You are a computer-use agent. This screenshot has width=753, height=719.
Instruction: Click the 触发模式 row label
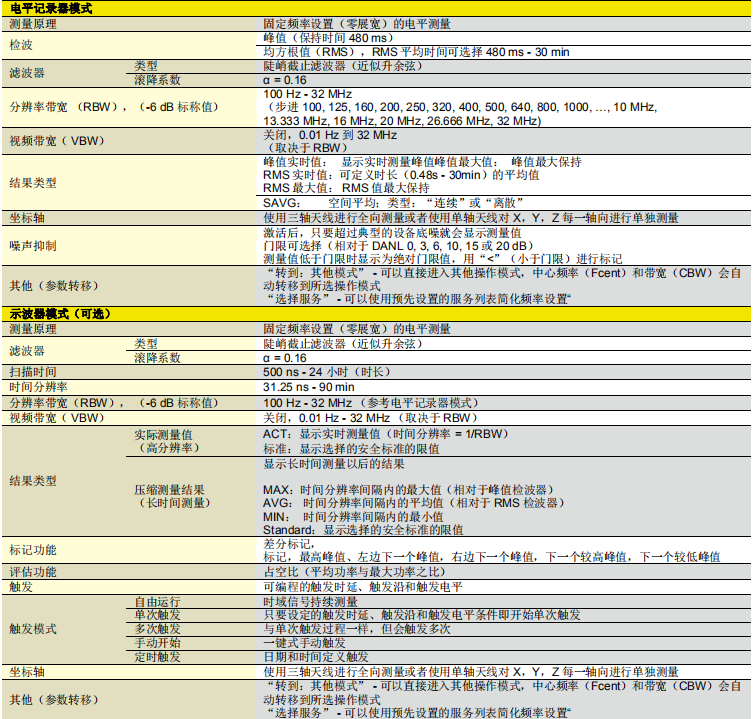33,630
